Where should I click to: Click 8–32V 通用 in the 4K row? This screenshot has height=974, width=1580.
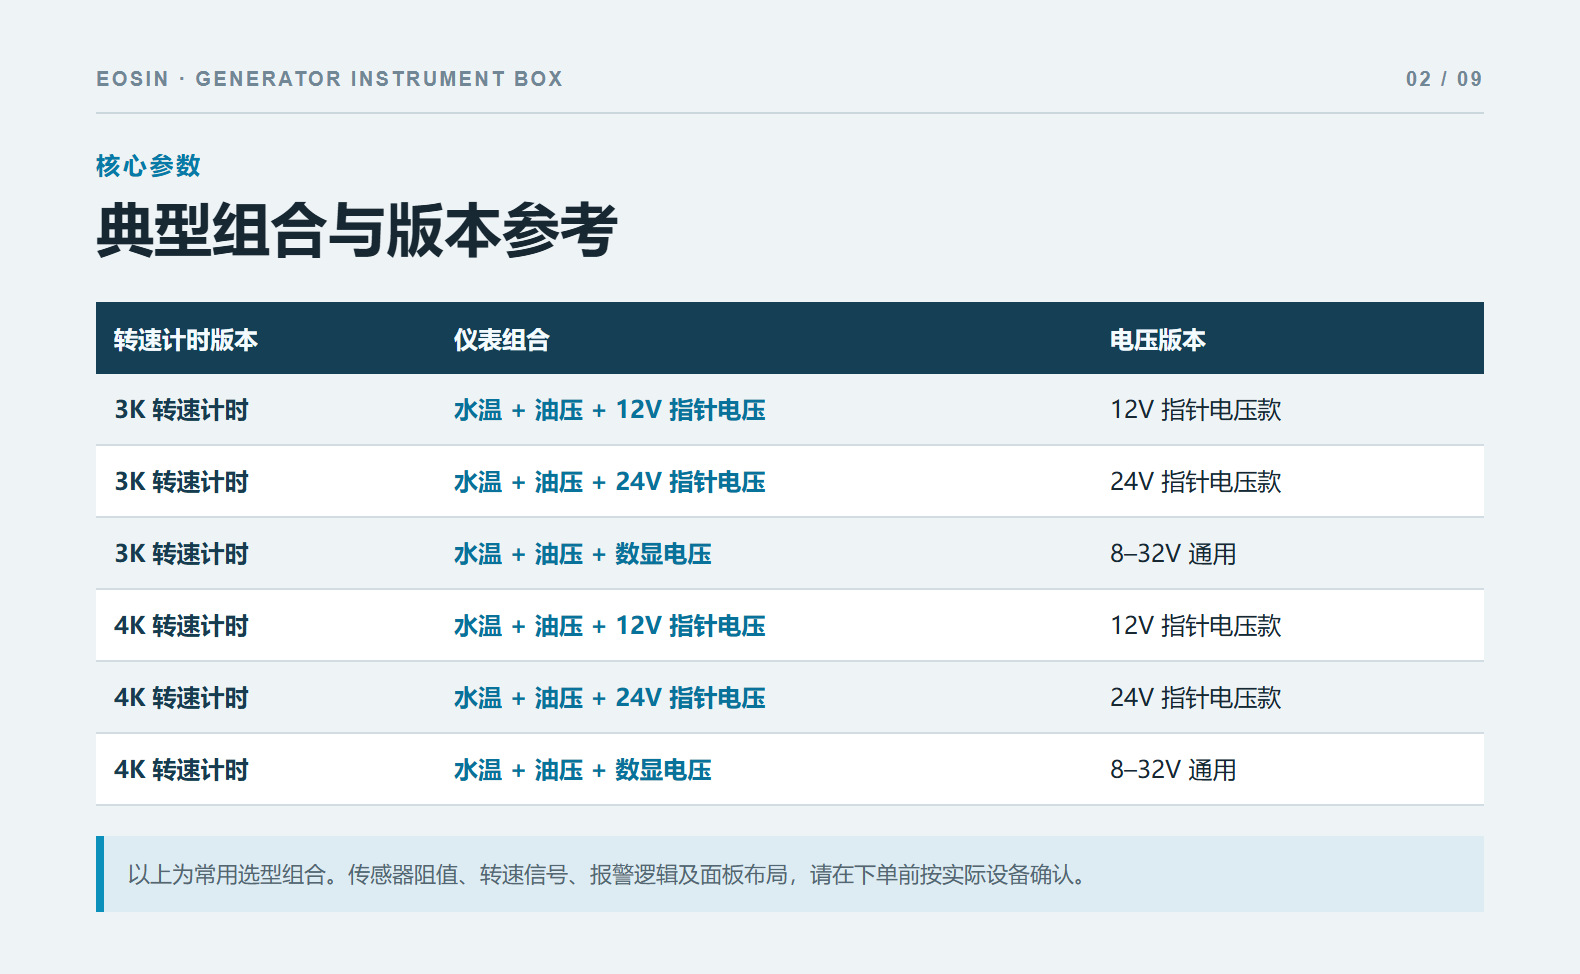point(1173,770)
